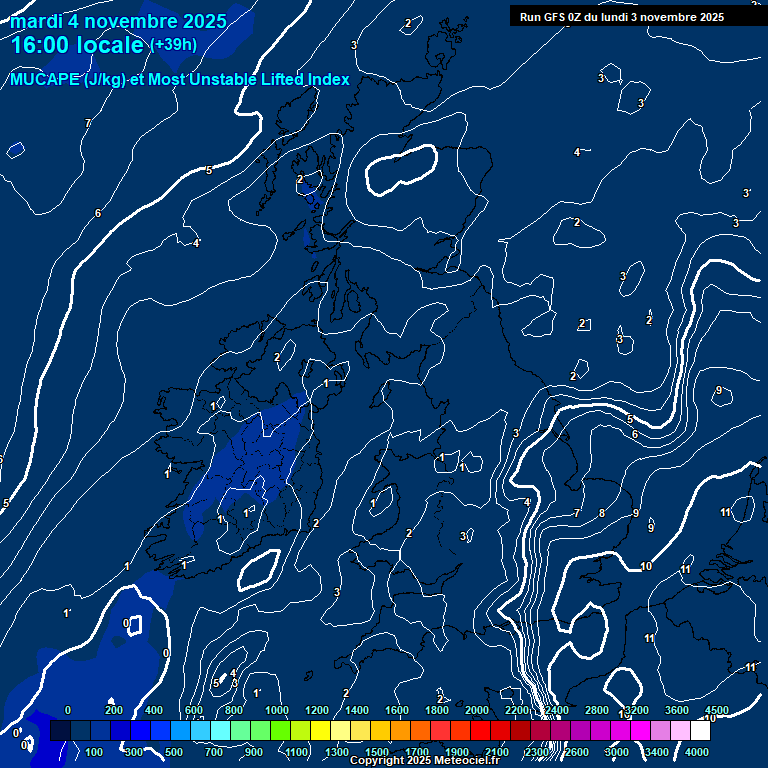The image size is (768, 768).
Task: Click the '3200' legend label
Action: [637, 710]
